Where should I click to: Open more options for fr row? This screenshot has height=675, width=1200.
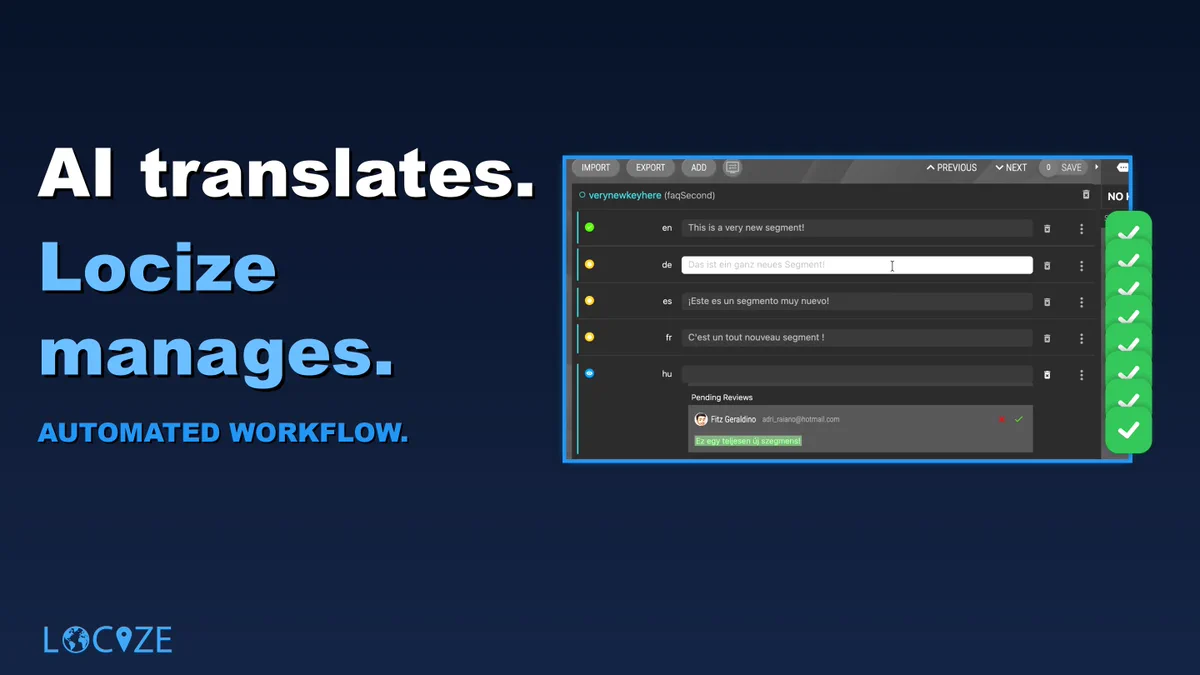pos(1081,339)
